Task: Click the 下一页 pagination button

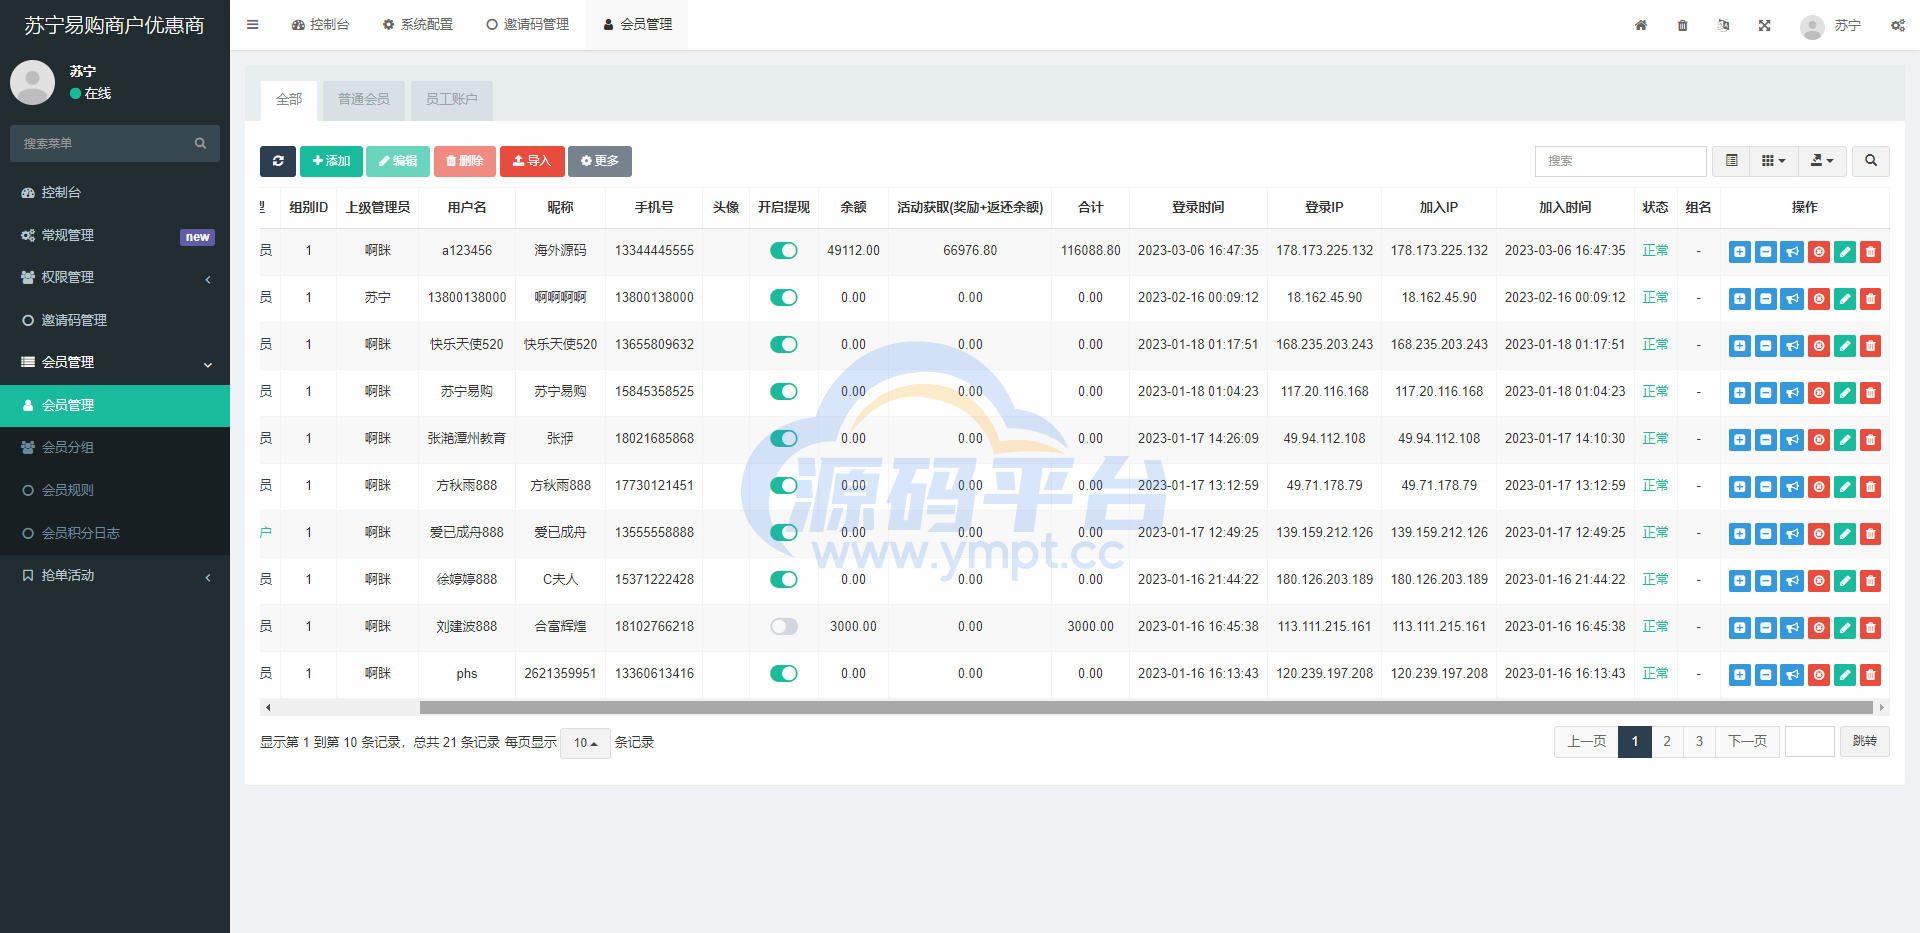Action: (1747, 742)
